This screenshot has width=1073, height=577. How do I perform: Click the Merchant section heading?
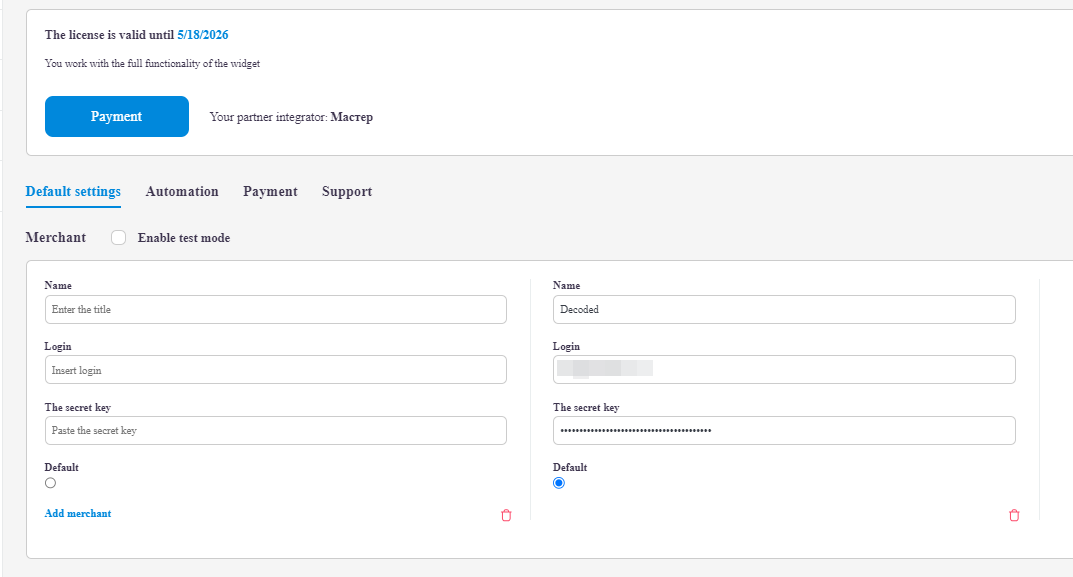[x=56, y=238]
